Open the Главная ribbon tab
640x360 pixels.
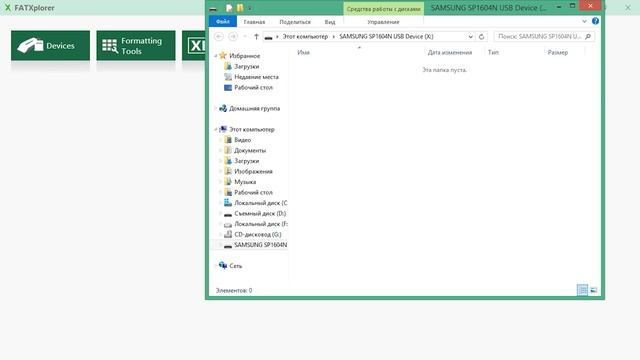[x=254, y=22]
